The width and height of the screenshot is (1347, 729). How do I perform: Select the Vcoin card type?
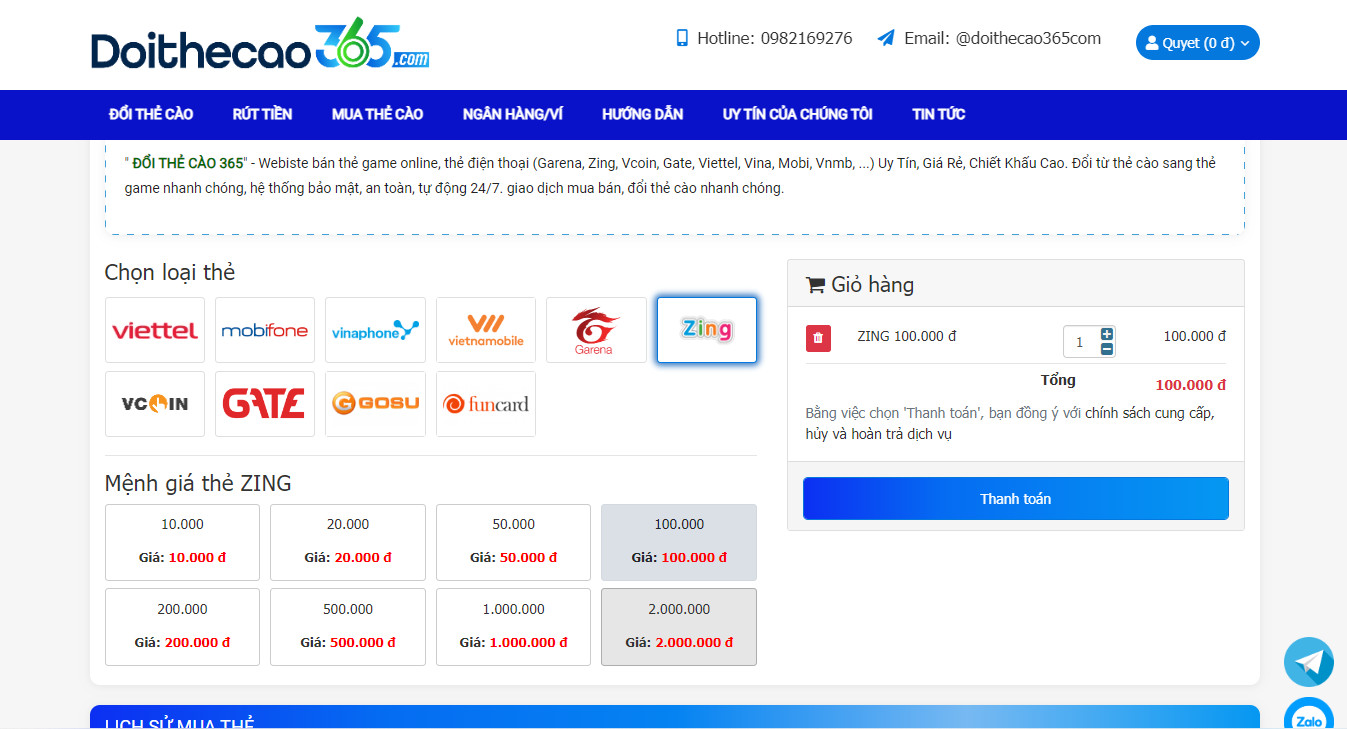tap(155, 404)
